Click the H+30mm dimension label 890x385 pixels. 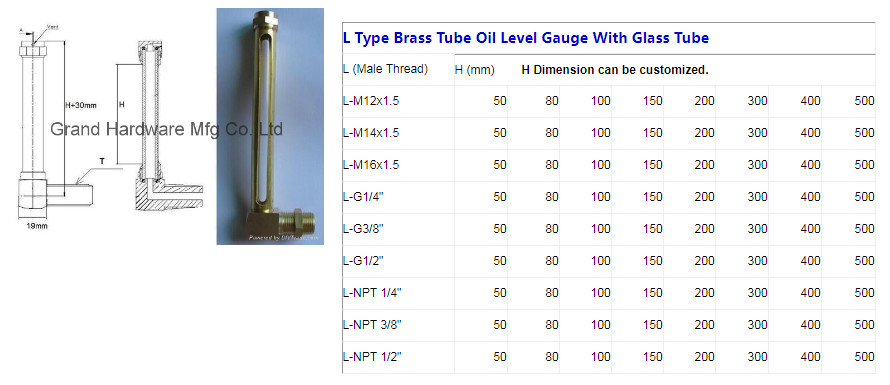(81, 105)
